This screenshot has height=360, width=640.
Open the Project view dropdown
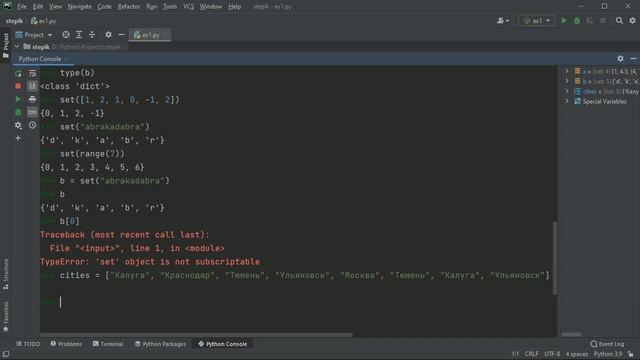pyautogui.click(x=34, y=35)
